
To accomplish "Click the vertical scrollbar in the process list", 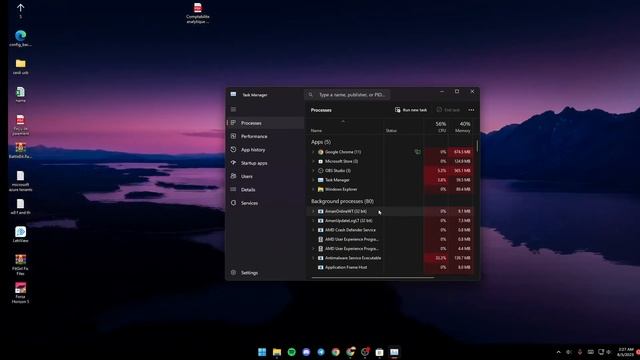I will pyautogui.click(x=477, y=146).
